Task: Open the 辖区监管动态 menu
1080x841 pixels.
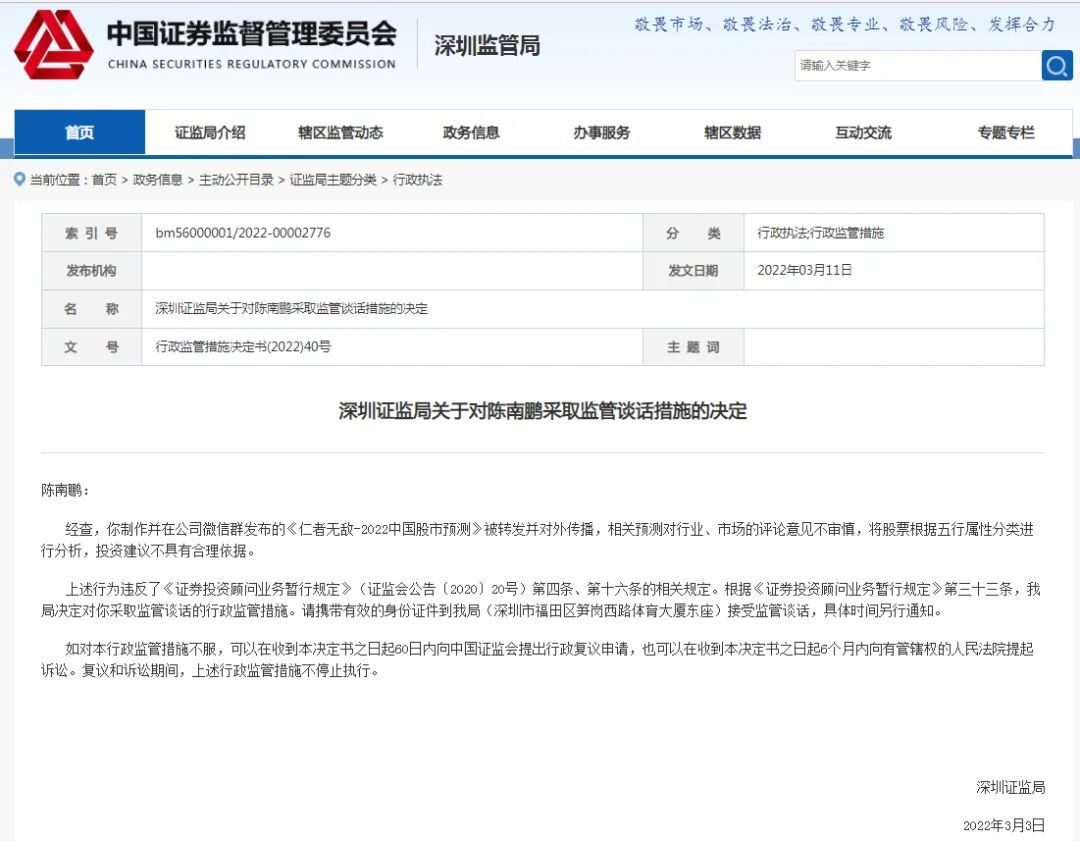Action: click(x=342, y=131)
